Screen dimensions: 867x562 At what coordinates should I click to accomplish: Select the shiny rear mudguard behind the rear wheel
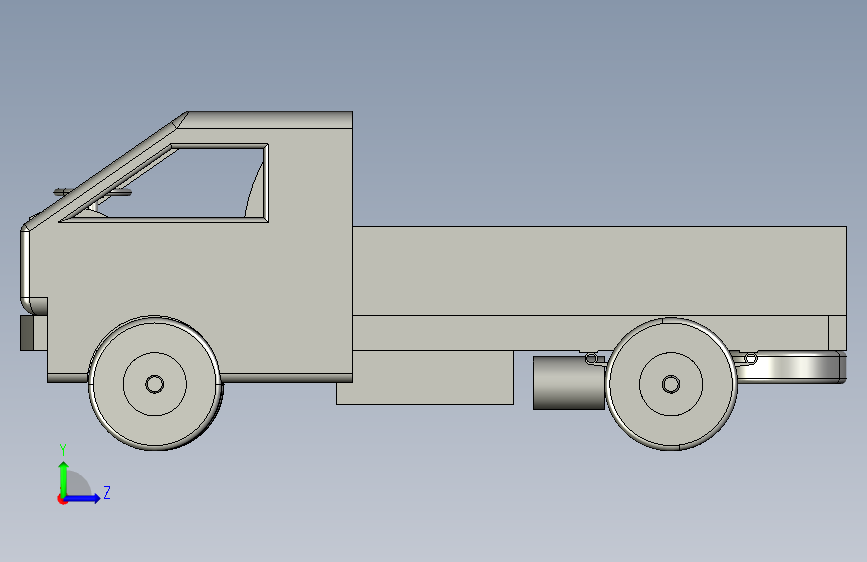(790, 367)
